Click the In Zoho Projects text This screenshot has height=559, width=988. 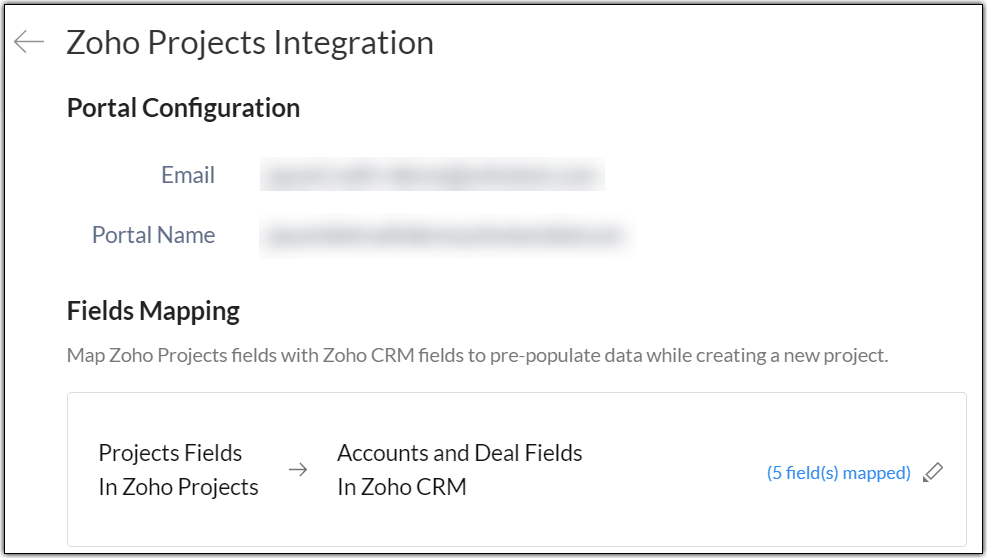point(178,487)
